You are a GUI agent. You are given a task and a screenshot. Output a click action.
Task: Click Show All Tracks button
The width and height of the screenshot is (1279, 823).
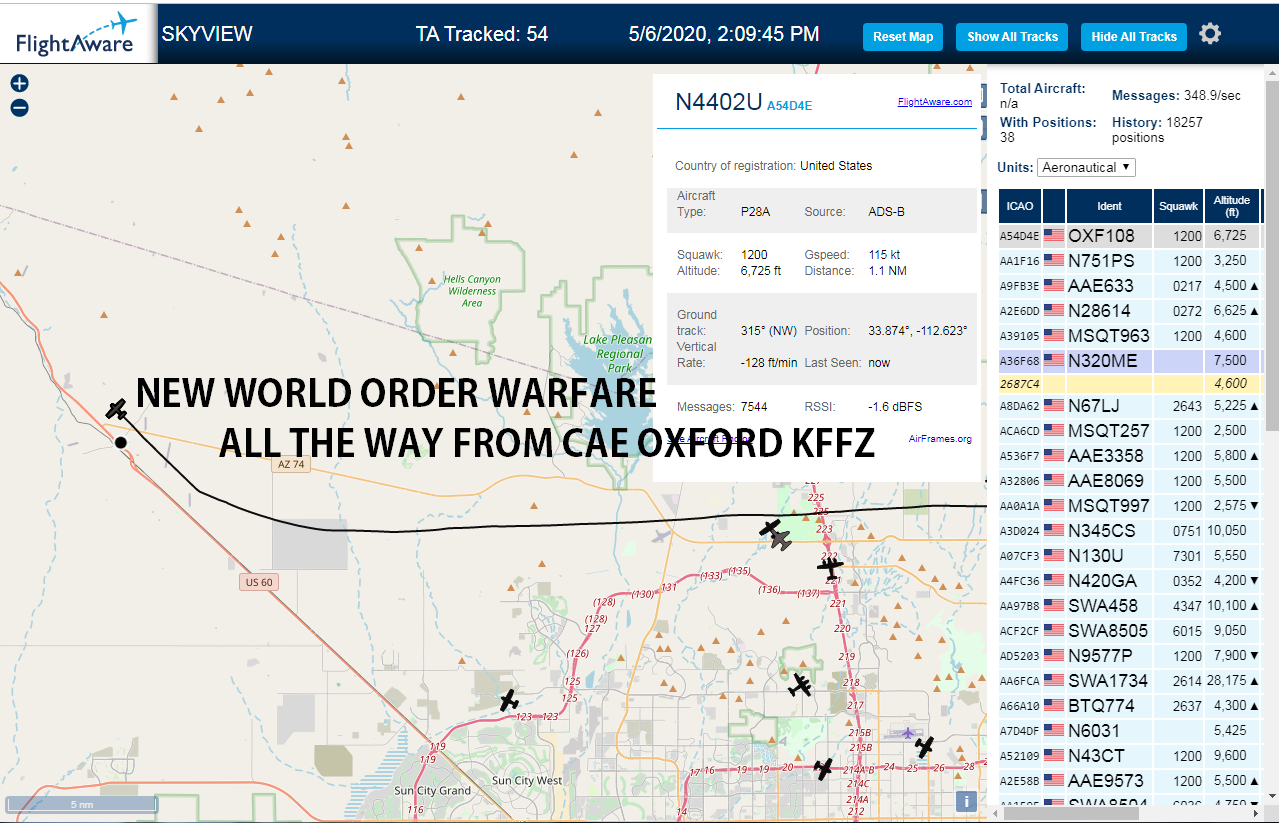tap(1012, 37)
